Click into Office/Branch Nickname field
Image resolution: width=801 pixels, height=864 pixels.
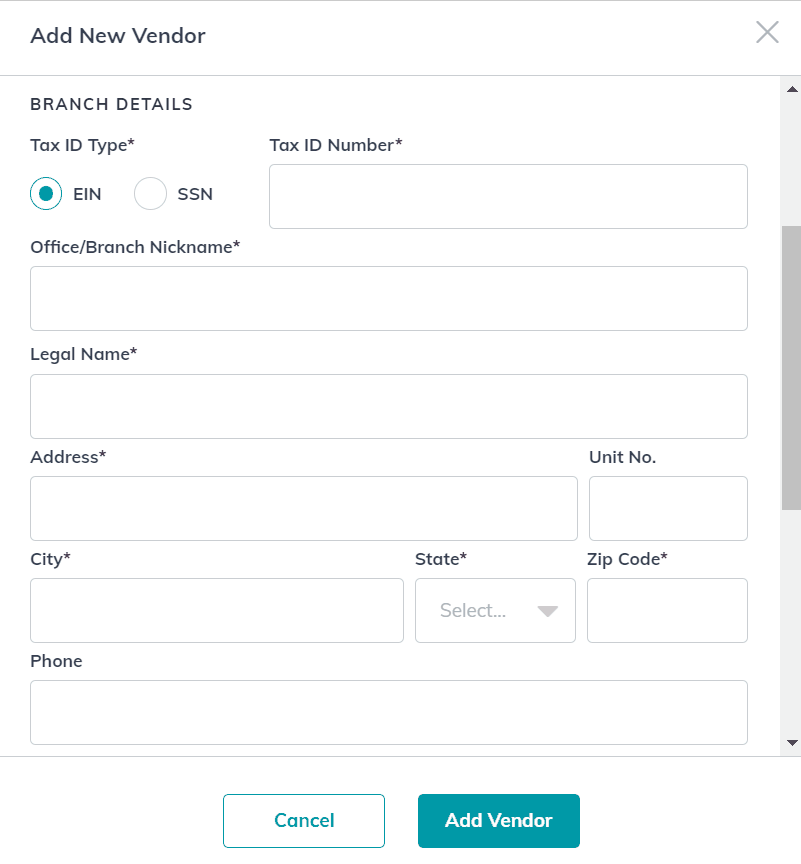(x=389, y=299)
